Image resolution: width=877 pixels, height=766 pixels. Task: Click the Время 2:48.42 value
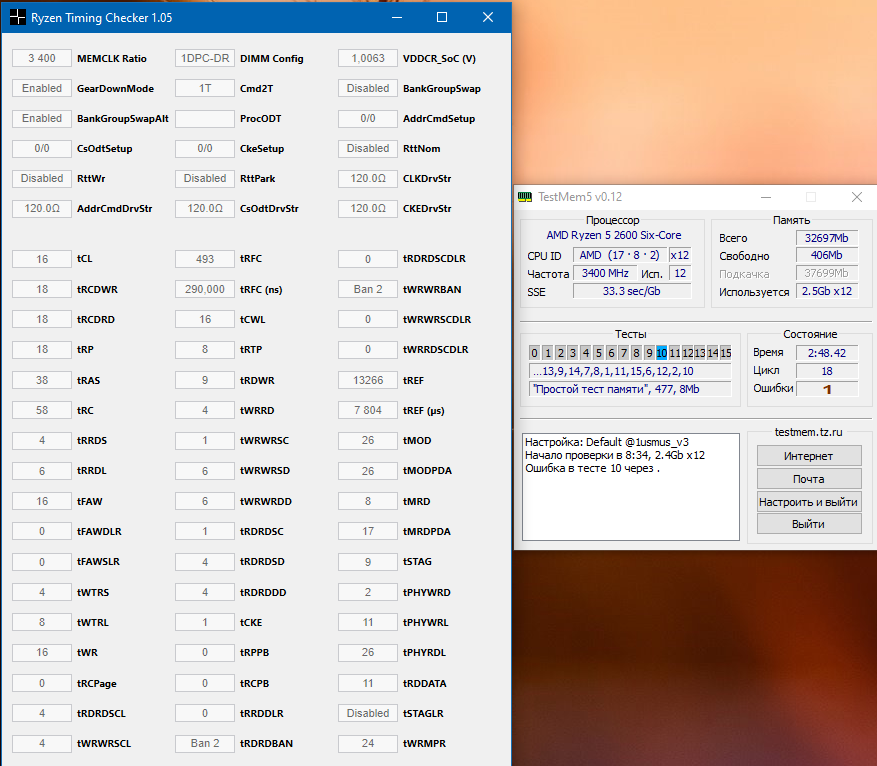pos(827,353)
